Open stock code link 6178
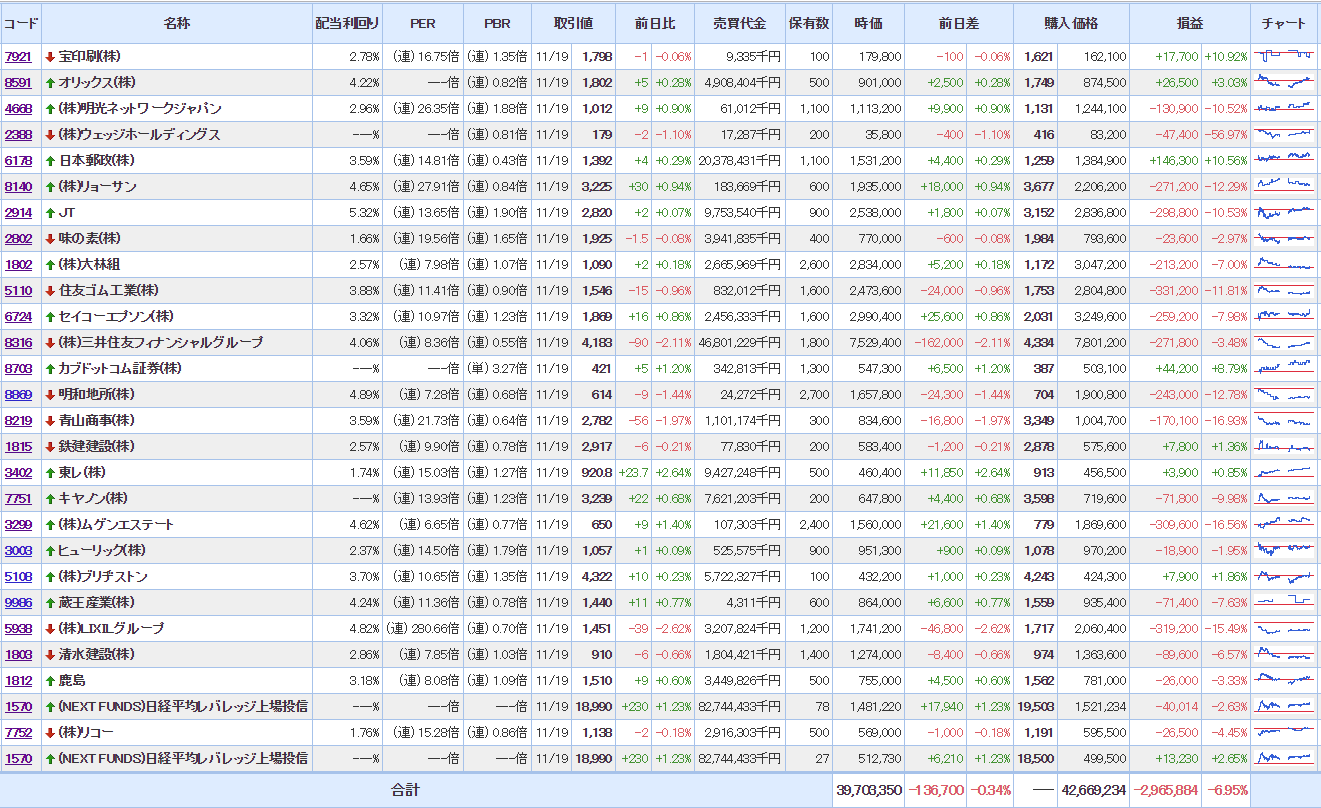This screenshot has width=1321, height=808. point(18,161)
